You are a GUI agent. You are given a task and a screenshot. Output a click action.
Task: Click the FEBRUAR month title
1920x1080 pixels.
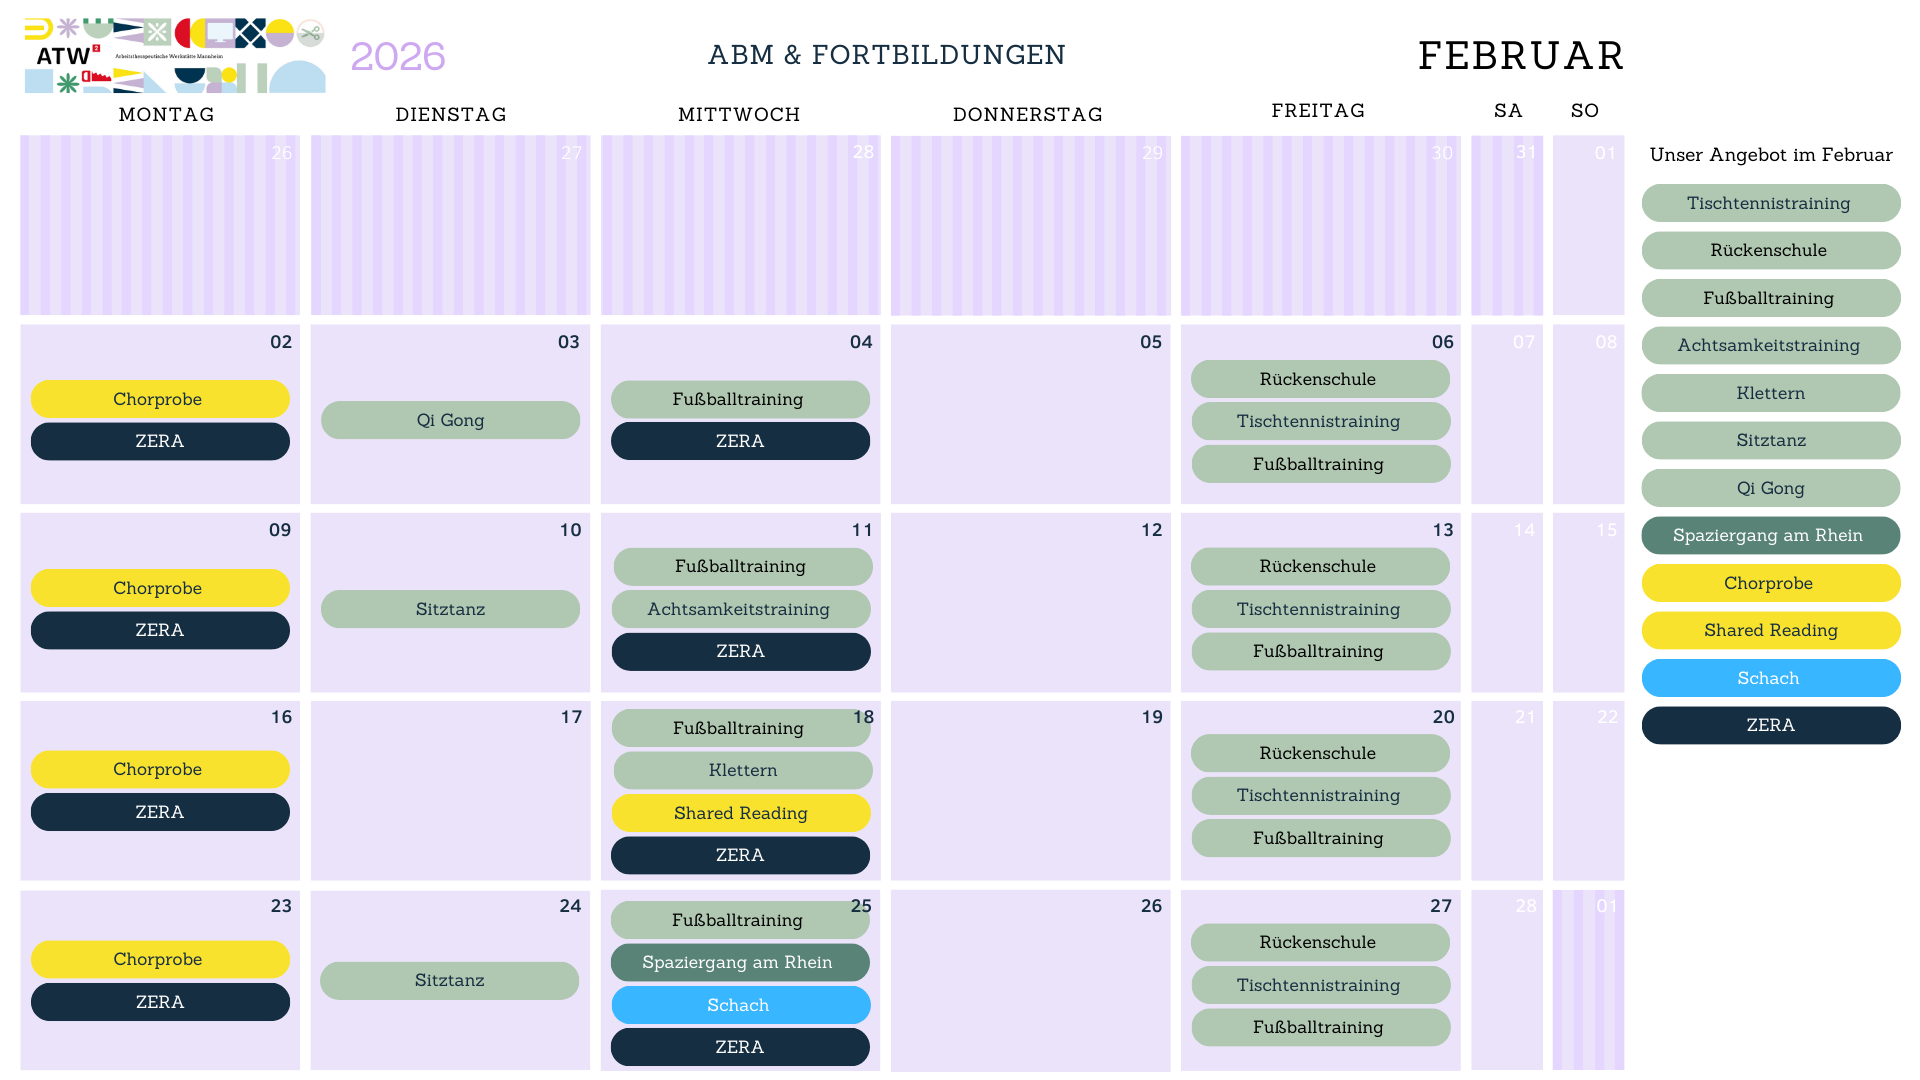1520,56
